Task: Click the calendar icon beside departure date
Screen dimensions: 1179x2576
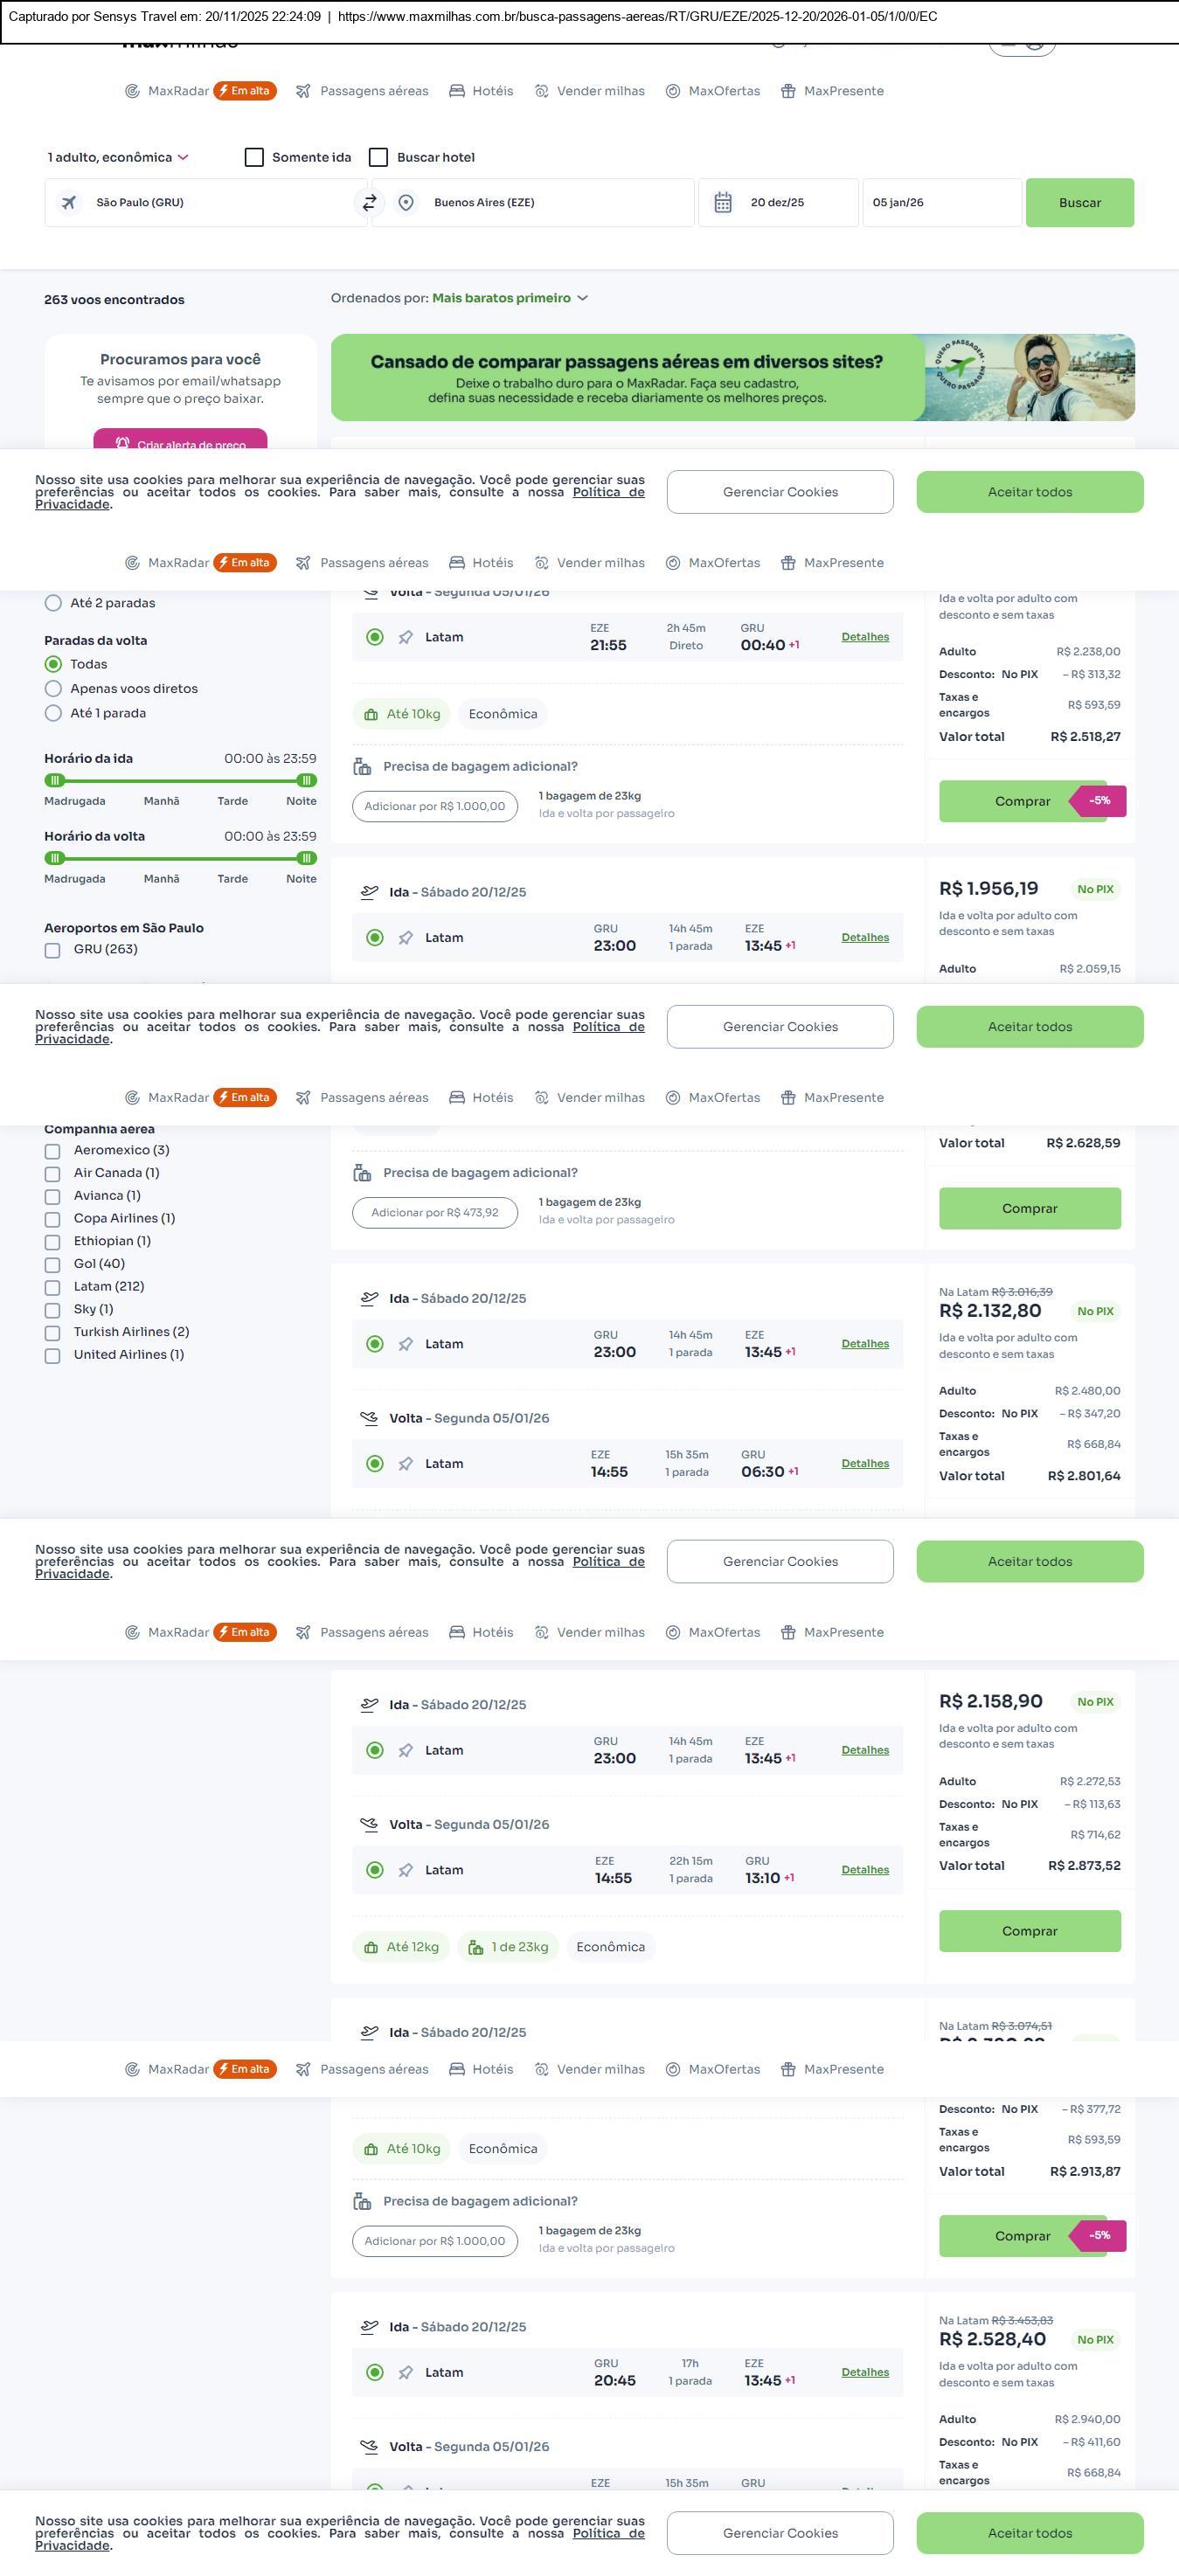Action: (x=723, y=203)
